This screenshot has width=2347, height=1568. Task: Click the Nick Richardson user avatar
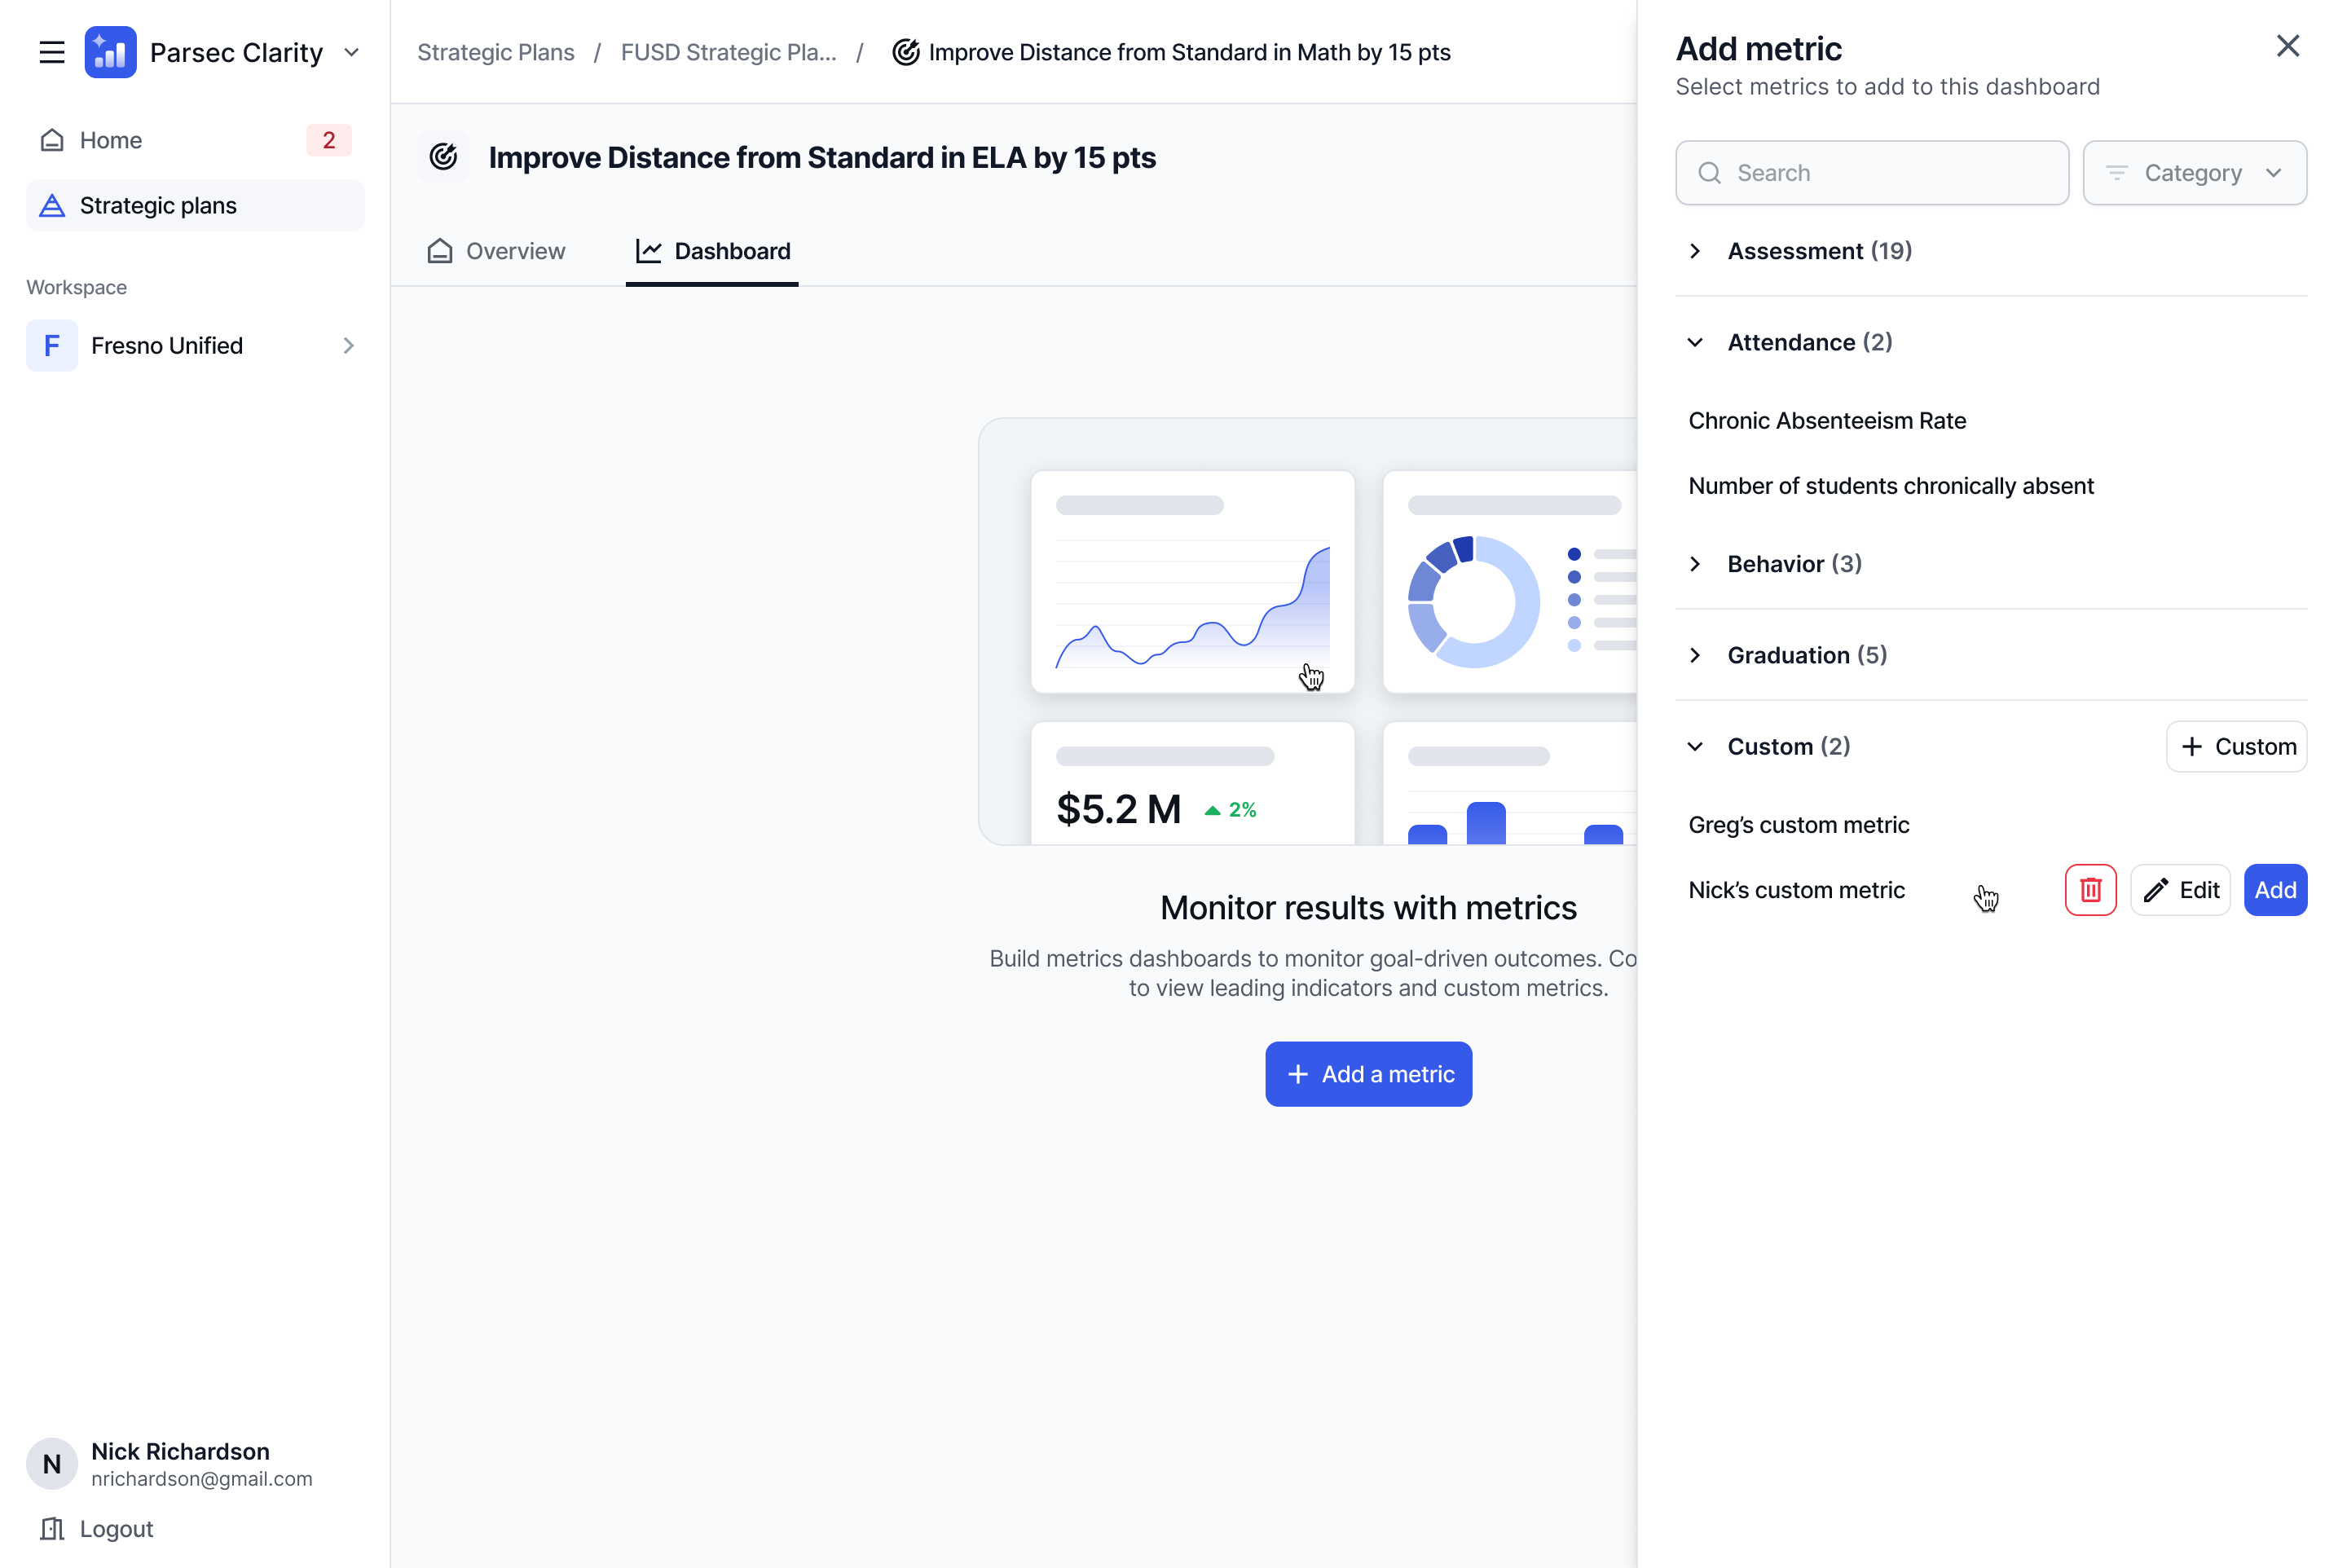coord(52,1464)
